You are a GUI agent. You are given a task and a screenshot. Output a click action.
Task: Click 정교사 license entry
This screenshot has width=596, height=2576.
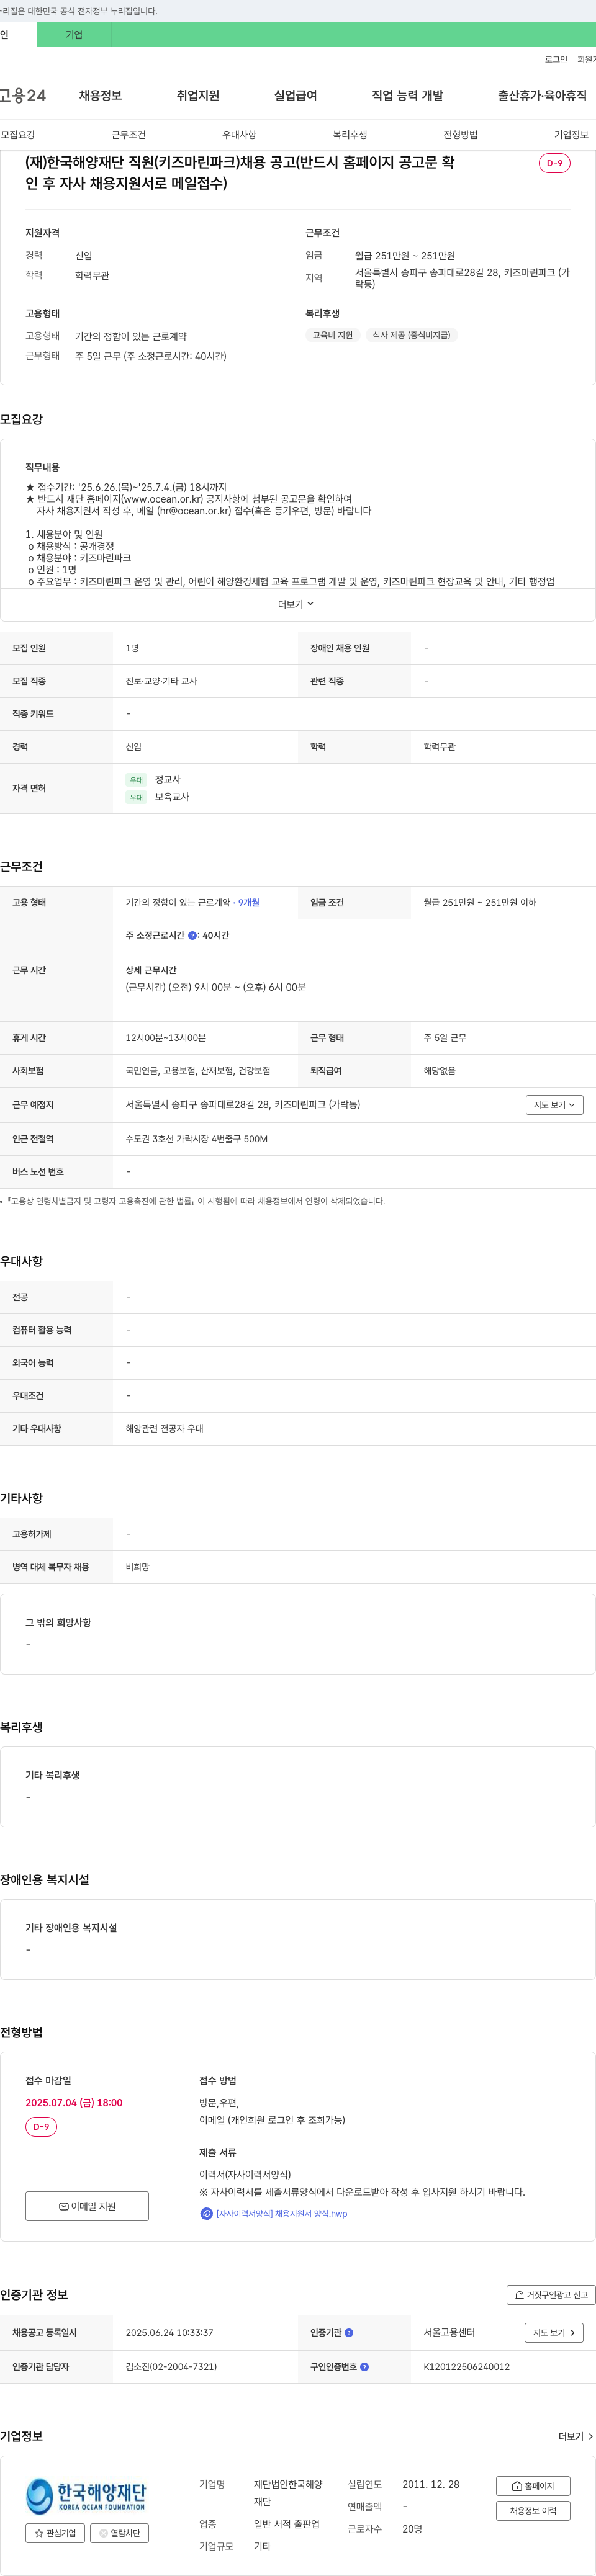167,780
